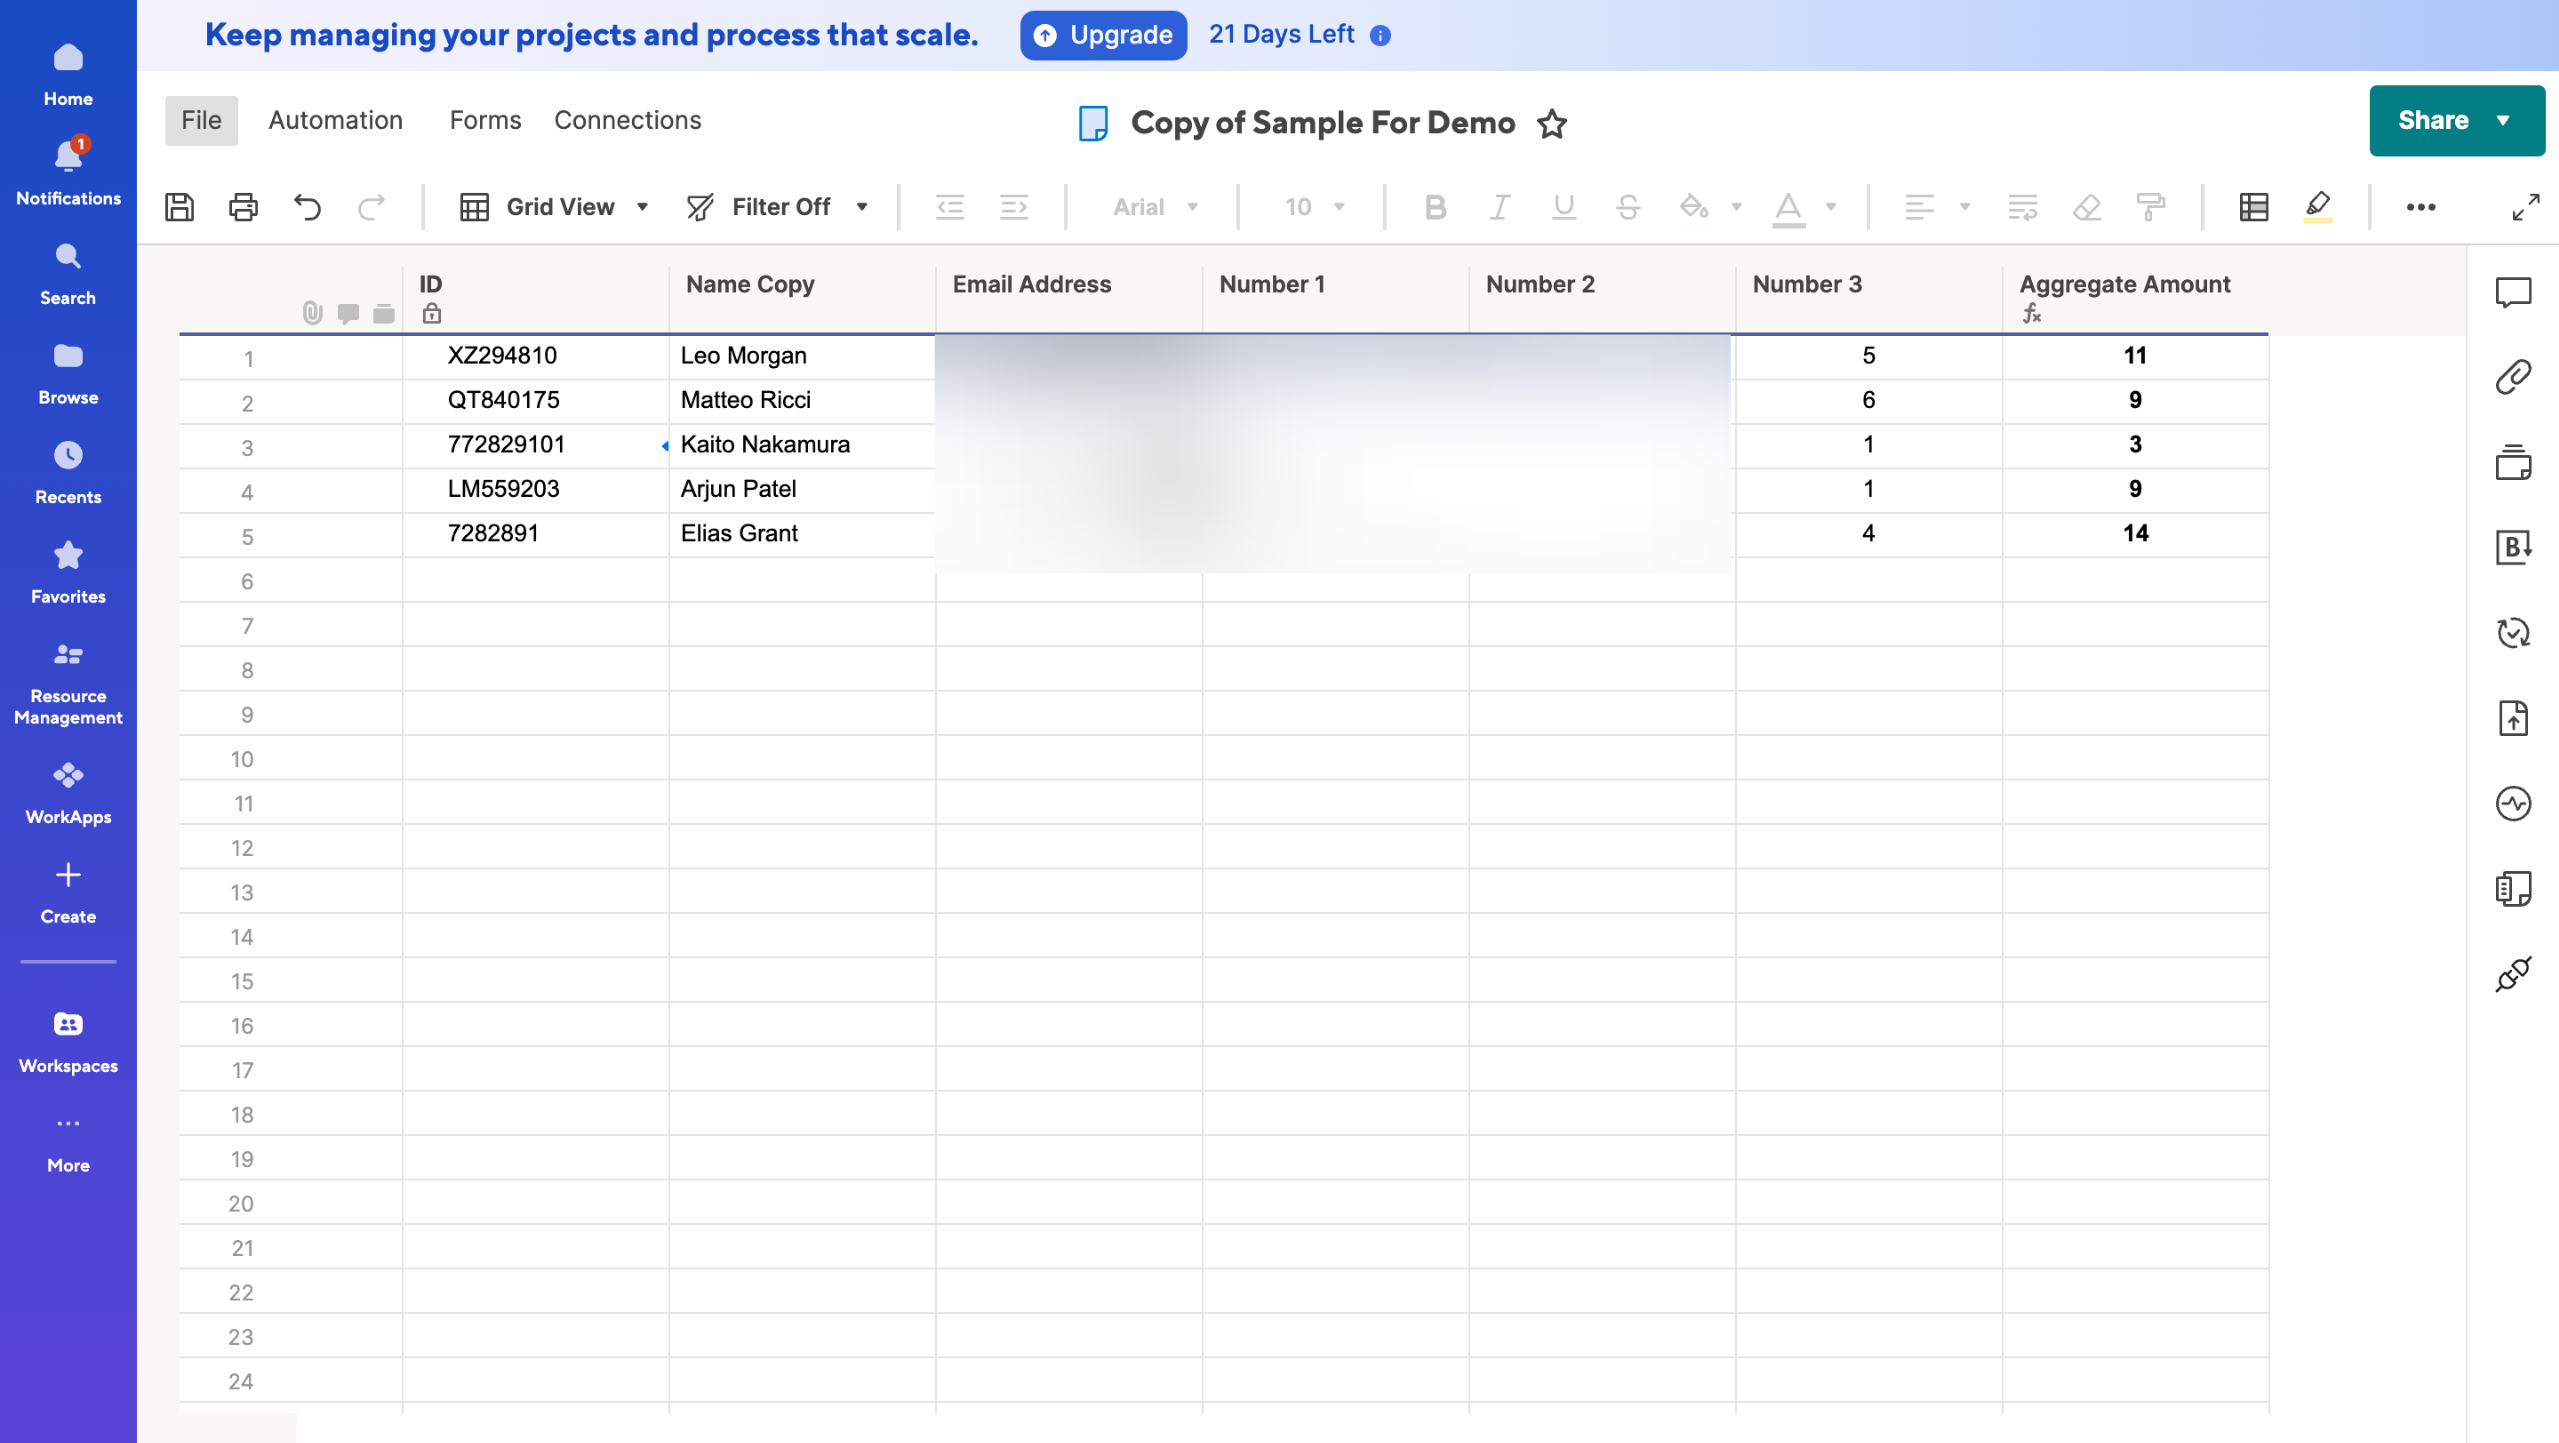The width and height of the screenshot is (2559, 1443).
Task: Undo the last action
Action: pyautogui.click(x=307, y=207)
